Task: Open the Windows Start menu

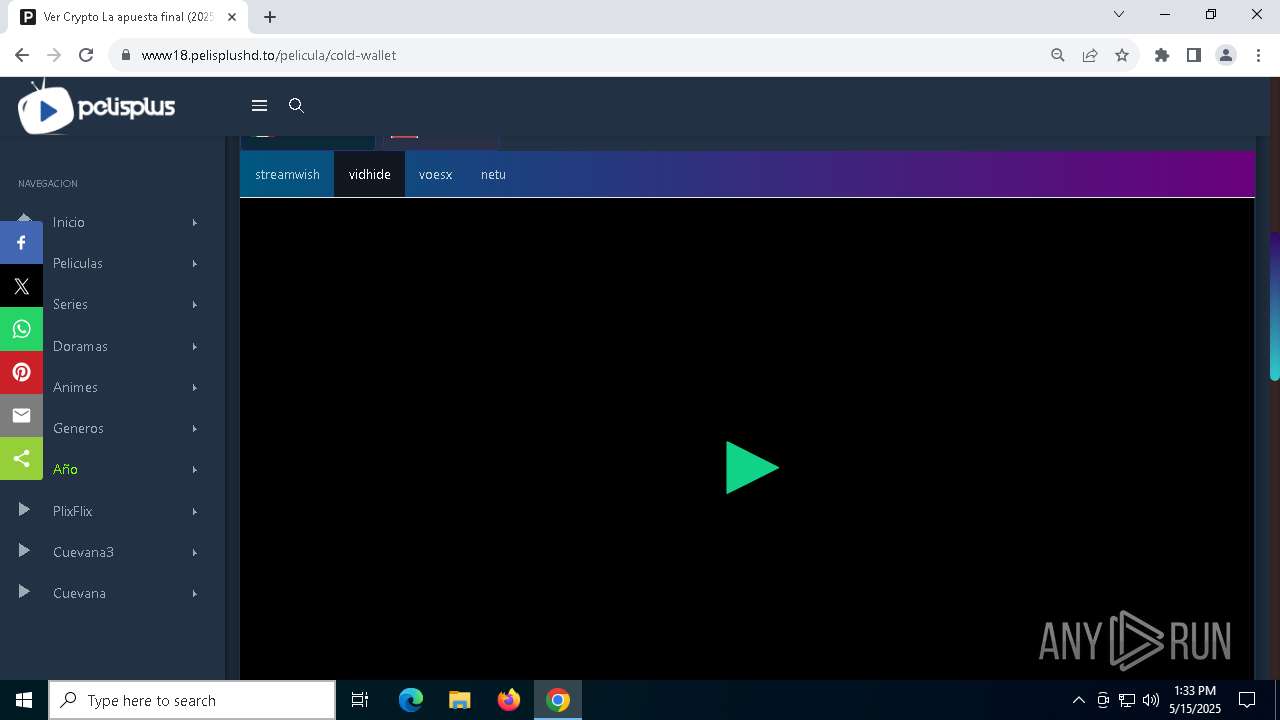Action: 24,700
